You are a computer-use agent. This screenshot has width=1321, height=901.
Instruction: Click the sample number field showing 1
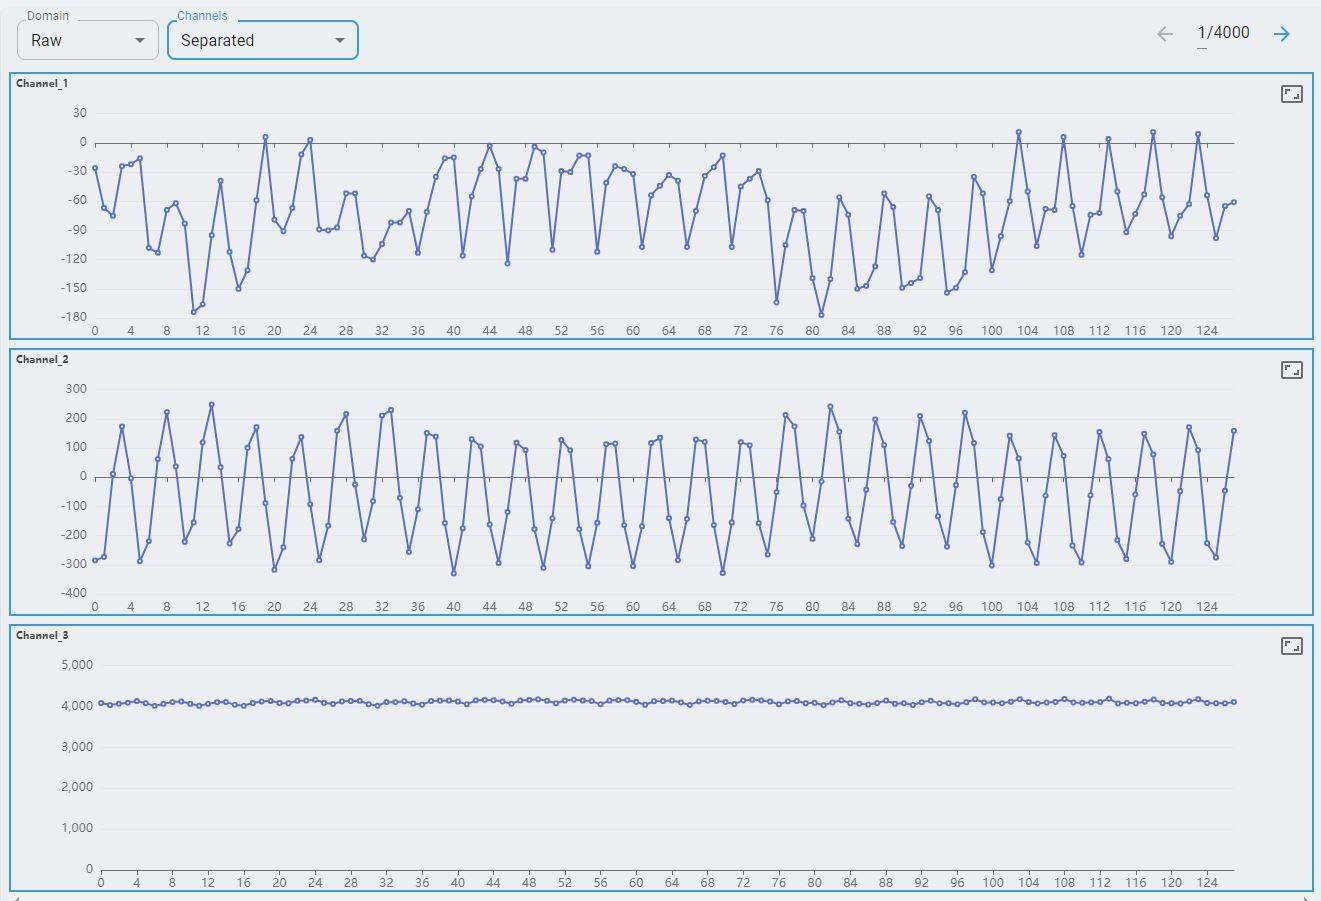(x=1202, y=33)
